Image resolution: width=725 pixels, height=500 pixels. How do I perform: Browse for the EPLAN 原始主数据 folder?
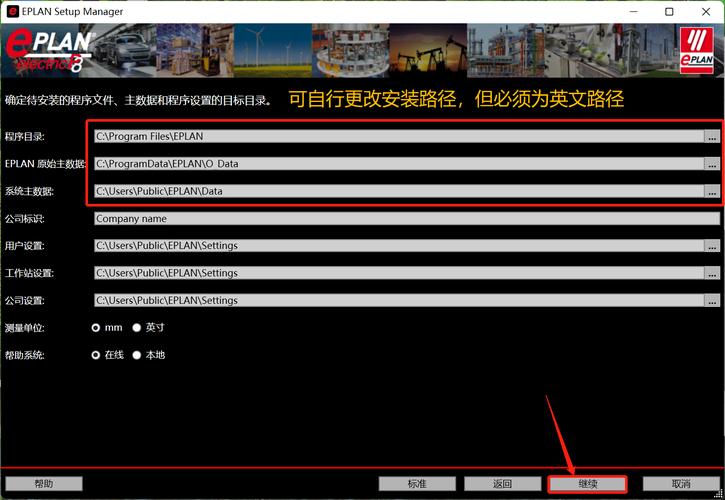click(x=712, y=164)
